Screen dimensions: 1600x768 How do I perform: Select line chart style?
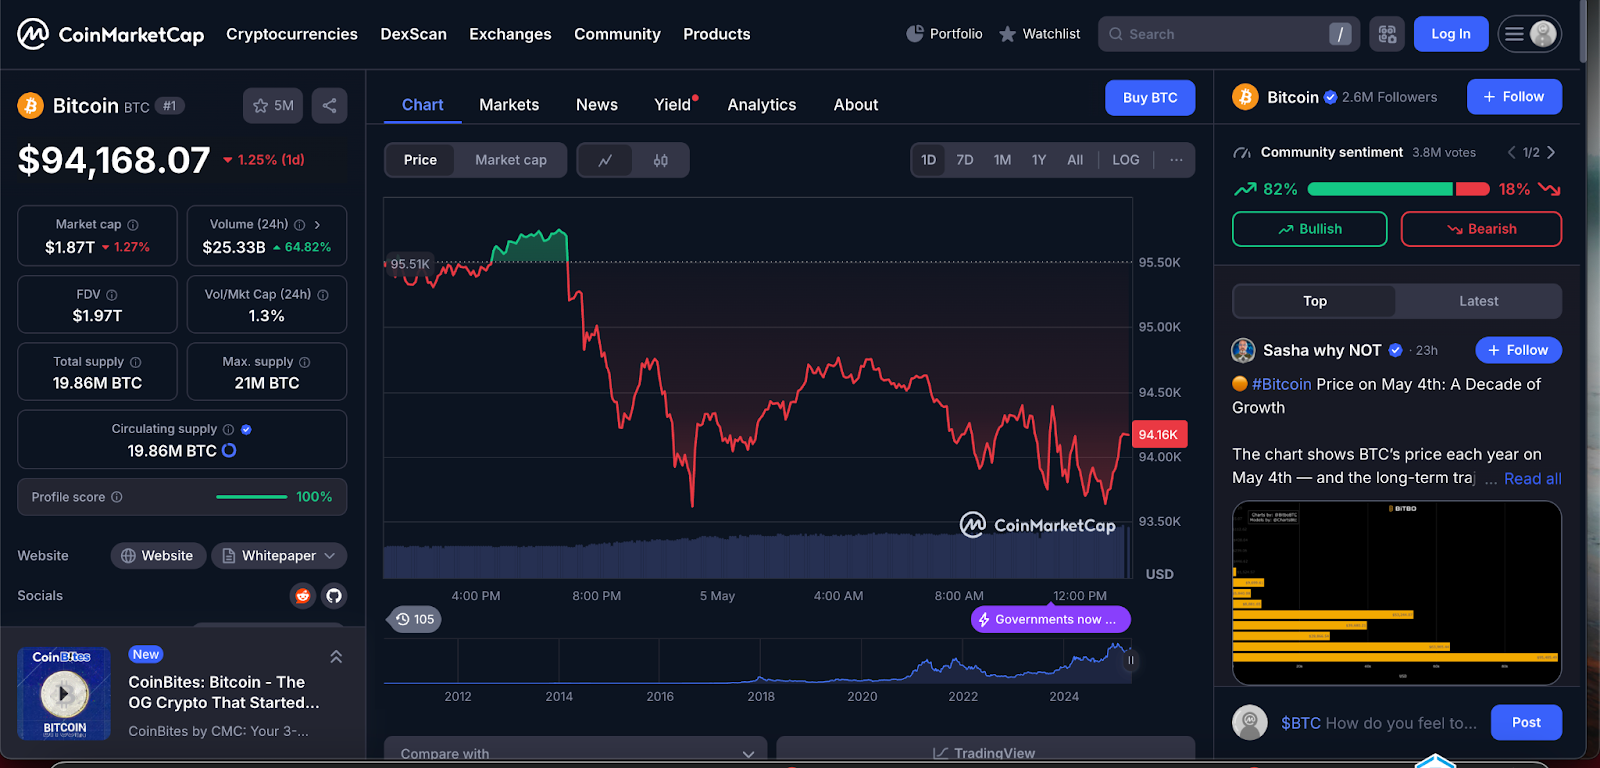605,160
